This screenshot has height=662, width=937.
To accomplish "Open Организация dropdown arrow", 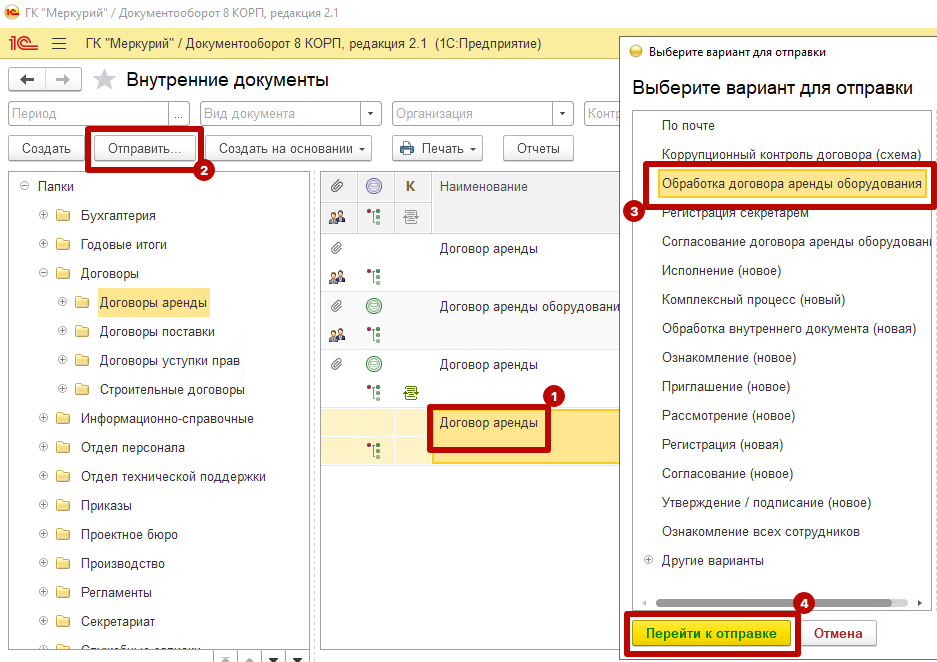I will tap(562, 114).
